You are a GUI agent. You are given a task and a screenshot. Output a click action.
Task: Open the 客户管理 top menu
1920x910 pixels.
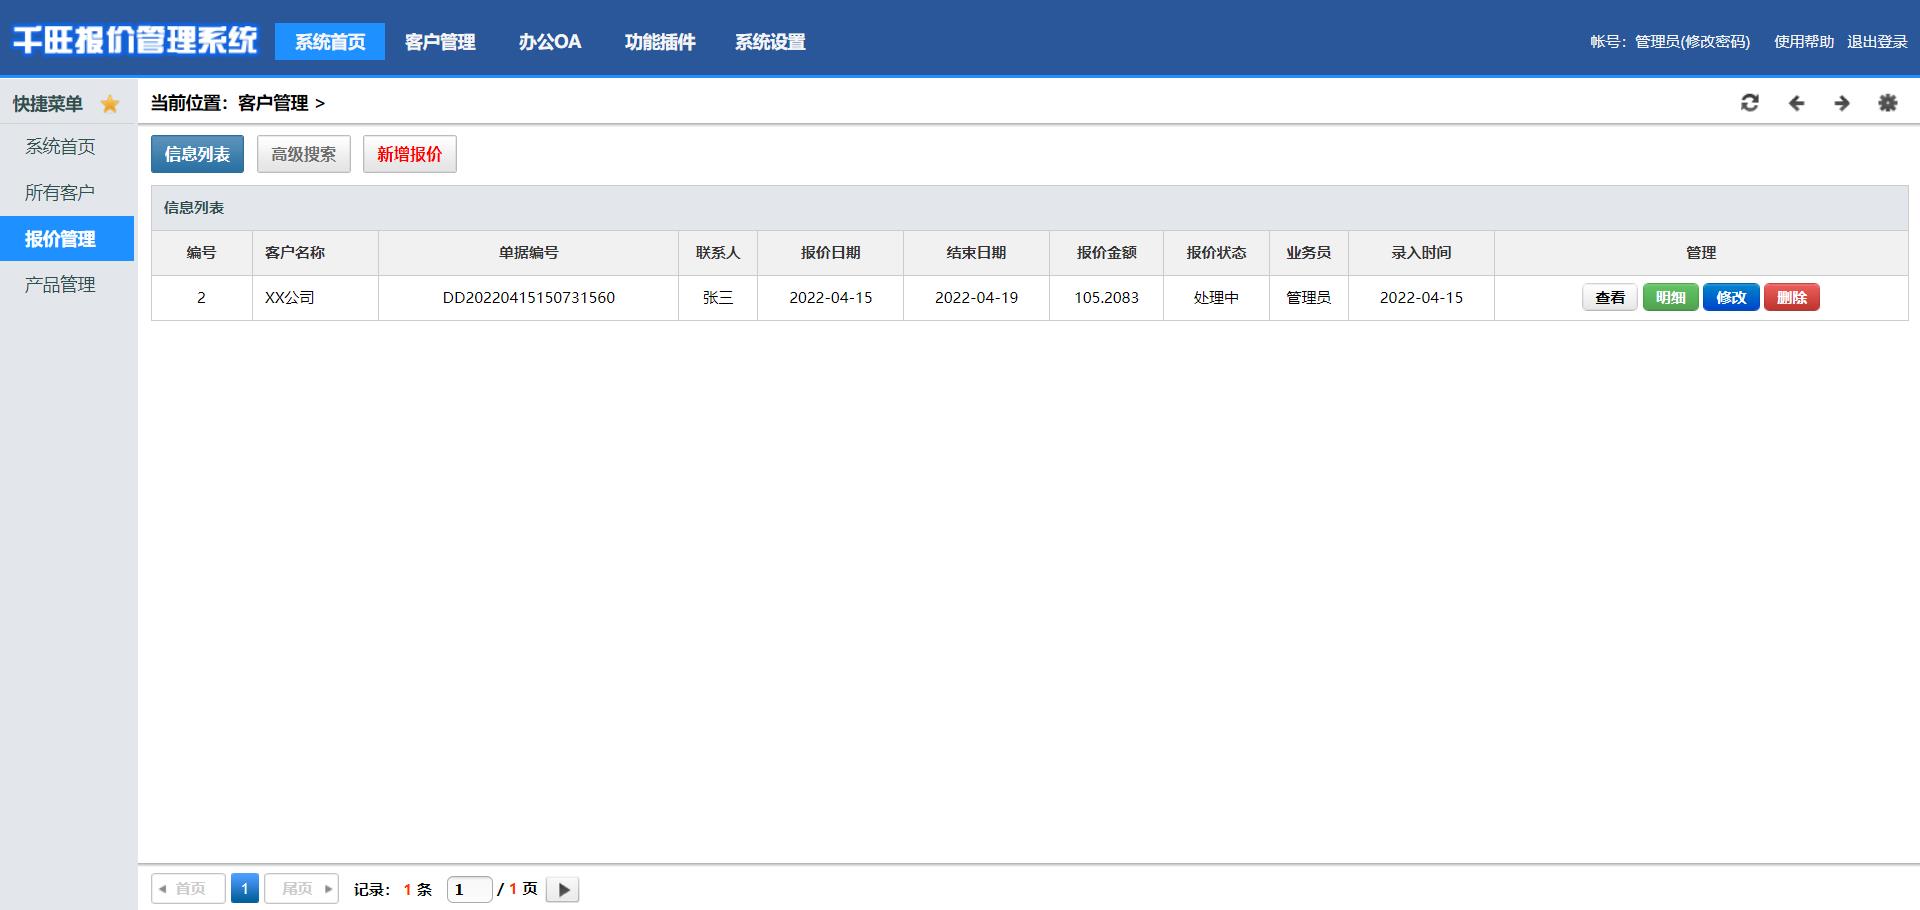pyautogui.click(x=440, y=42)
